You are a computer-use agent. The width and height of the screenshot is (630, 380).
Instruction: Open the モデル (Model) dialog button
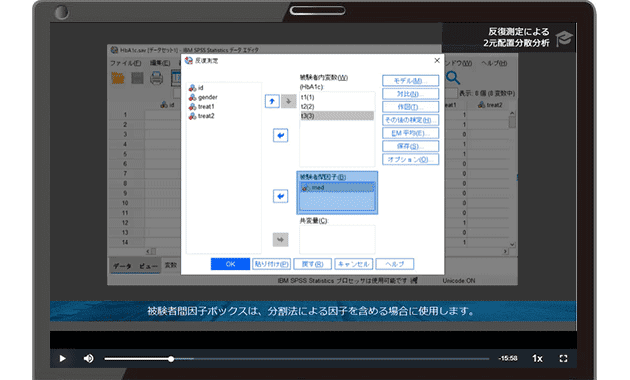pos(410,81)
